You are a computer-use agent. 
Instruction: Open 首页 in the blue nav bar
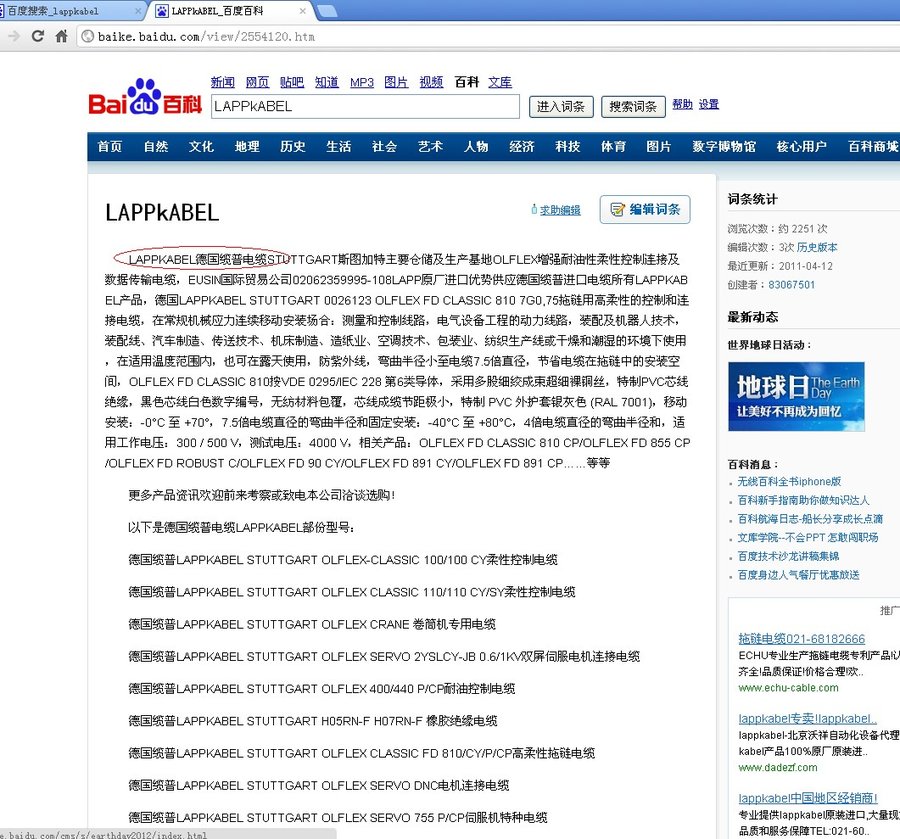point(110,147)
